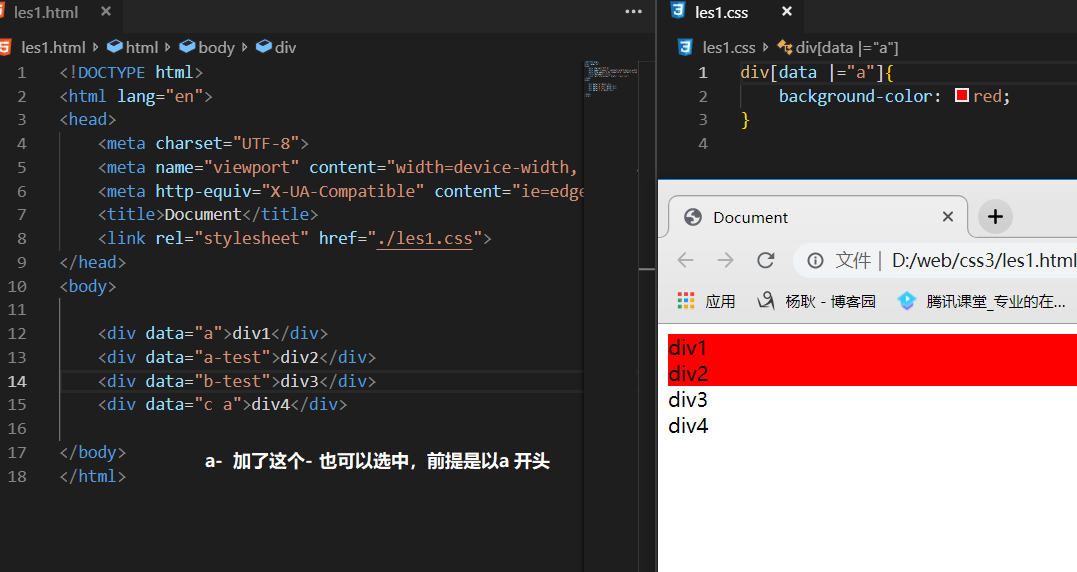Click CSS line number 1

pyautogui.click(x=702, y=73)
